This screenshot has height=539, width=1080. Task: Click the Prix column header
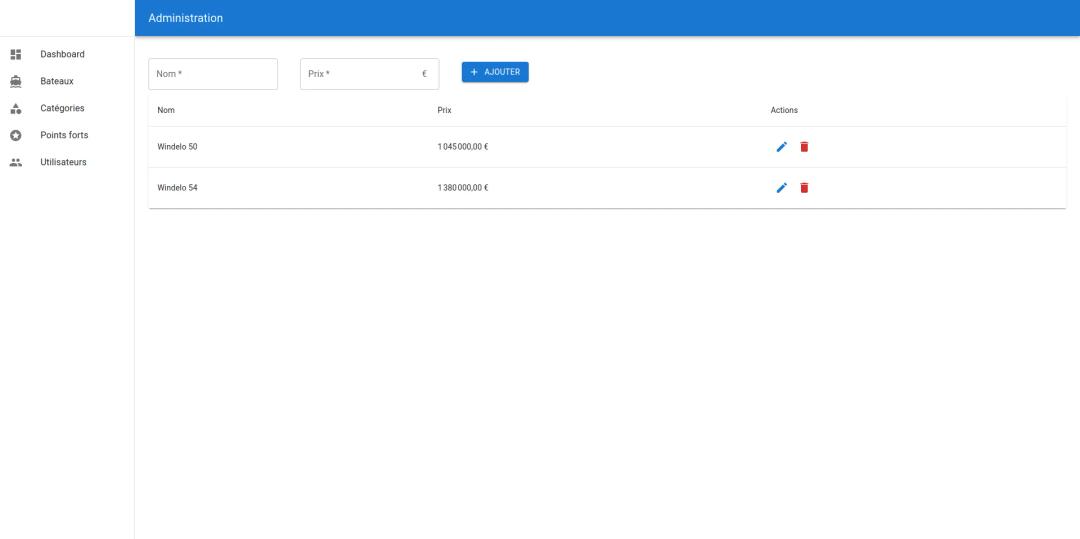(444, 110)
